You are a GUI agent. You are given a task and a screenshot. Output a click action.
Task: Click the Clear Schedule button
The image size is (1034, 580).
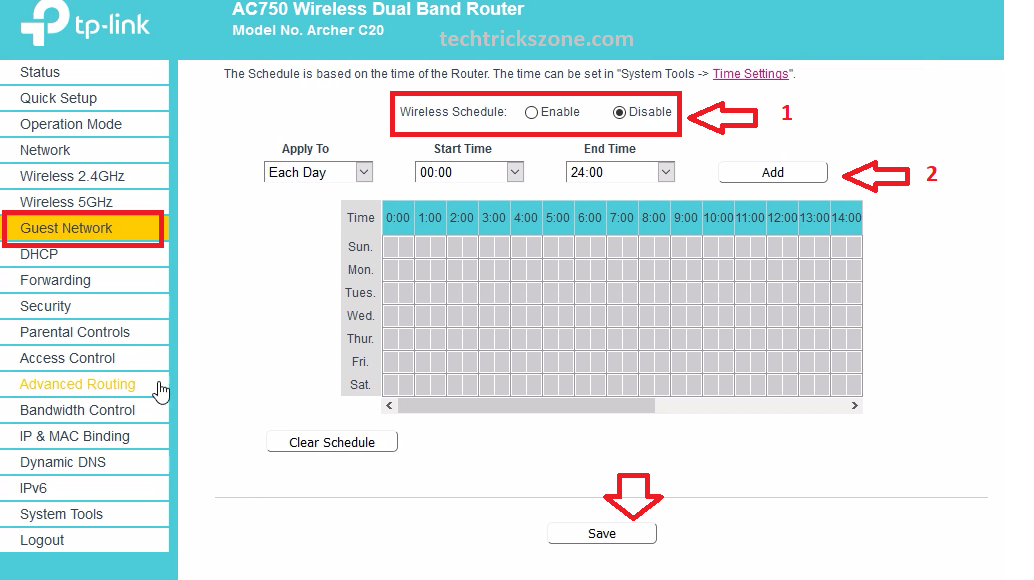(x=332, y=442)
